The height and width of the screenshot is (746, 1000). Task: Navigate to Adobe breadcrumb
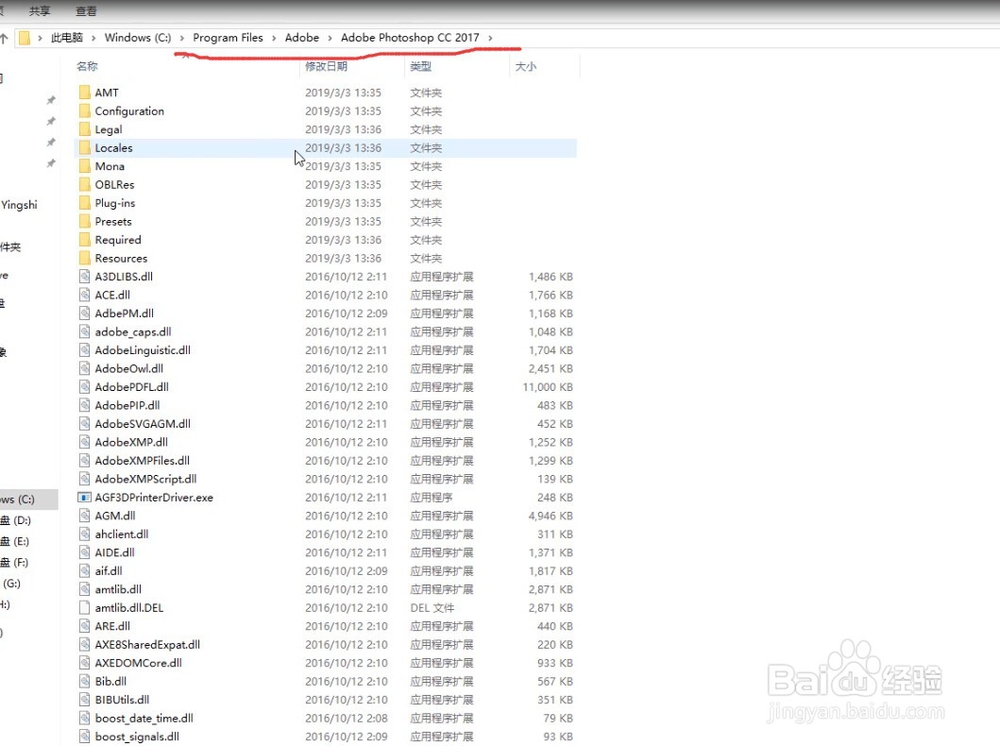302,38
